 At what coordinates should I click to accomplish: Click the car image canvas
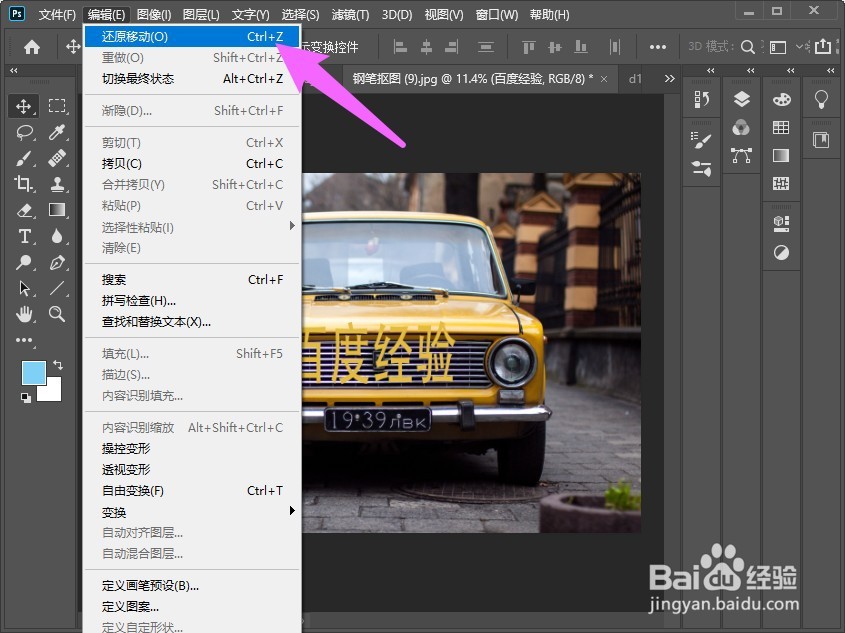click(472, 353)
